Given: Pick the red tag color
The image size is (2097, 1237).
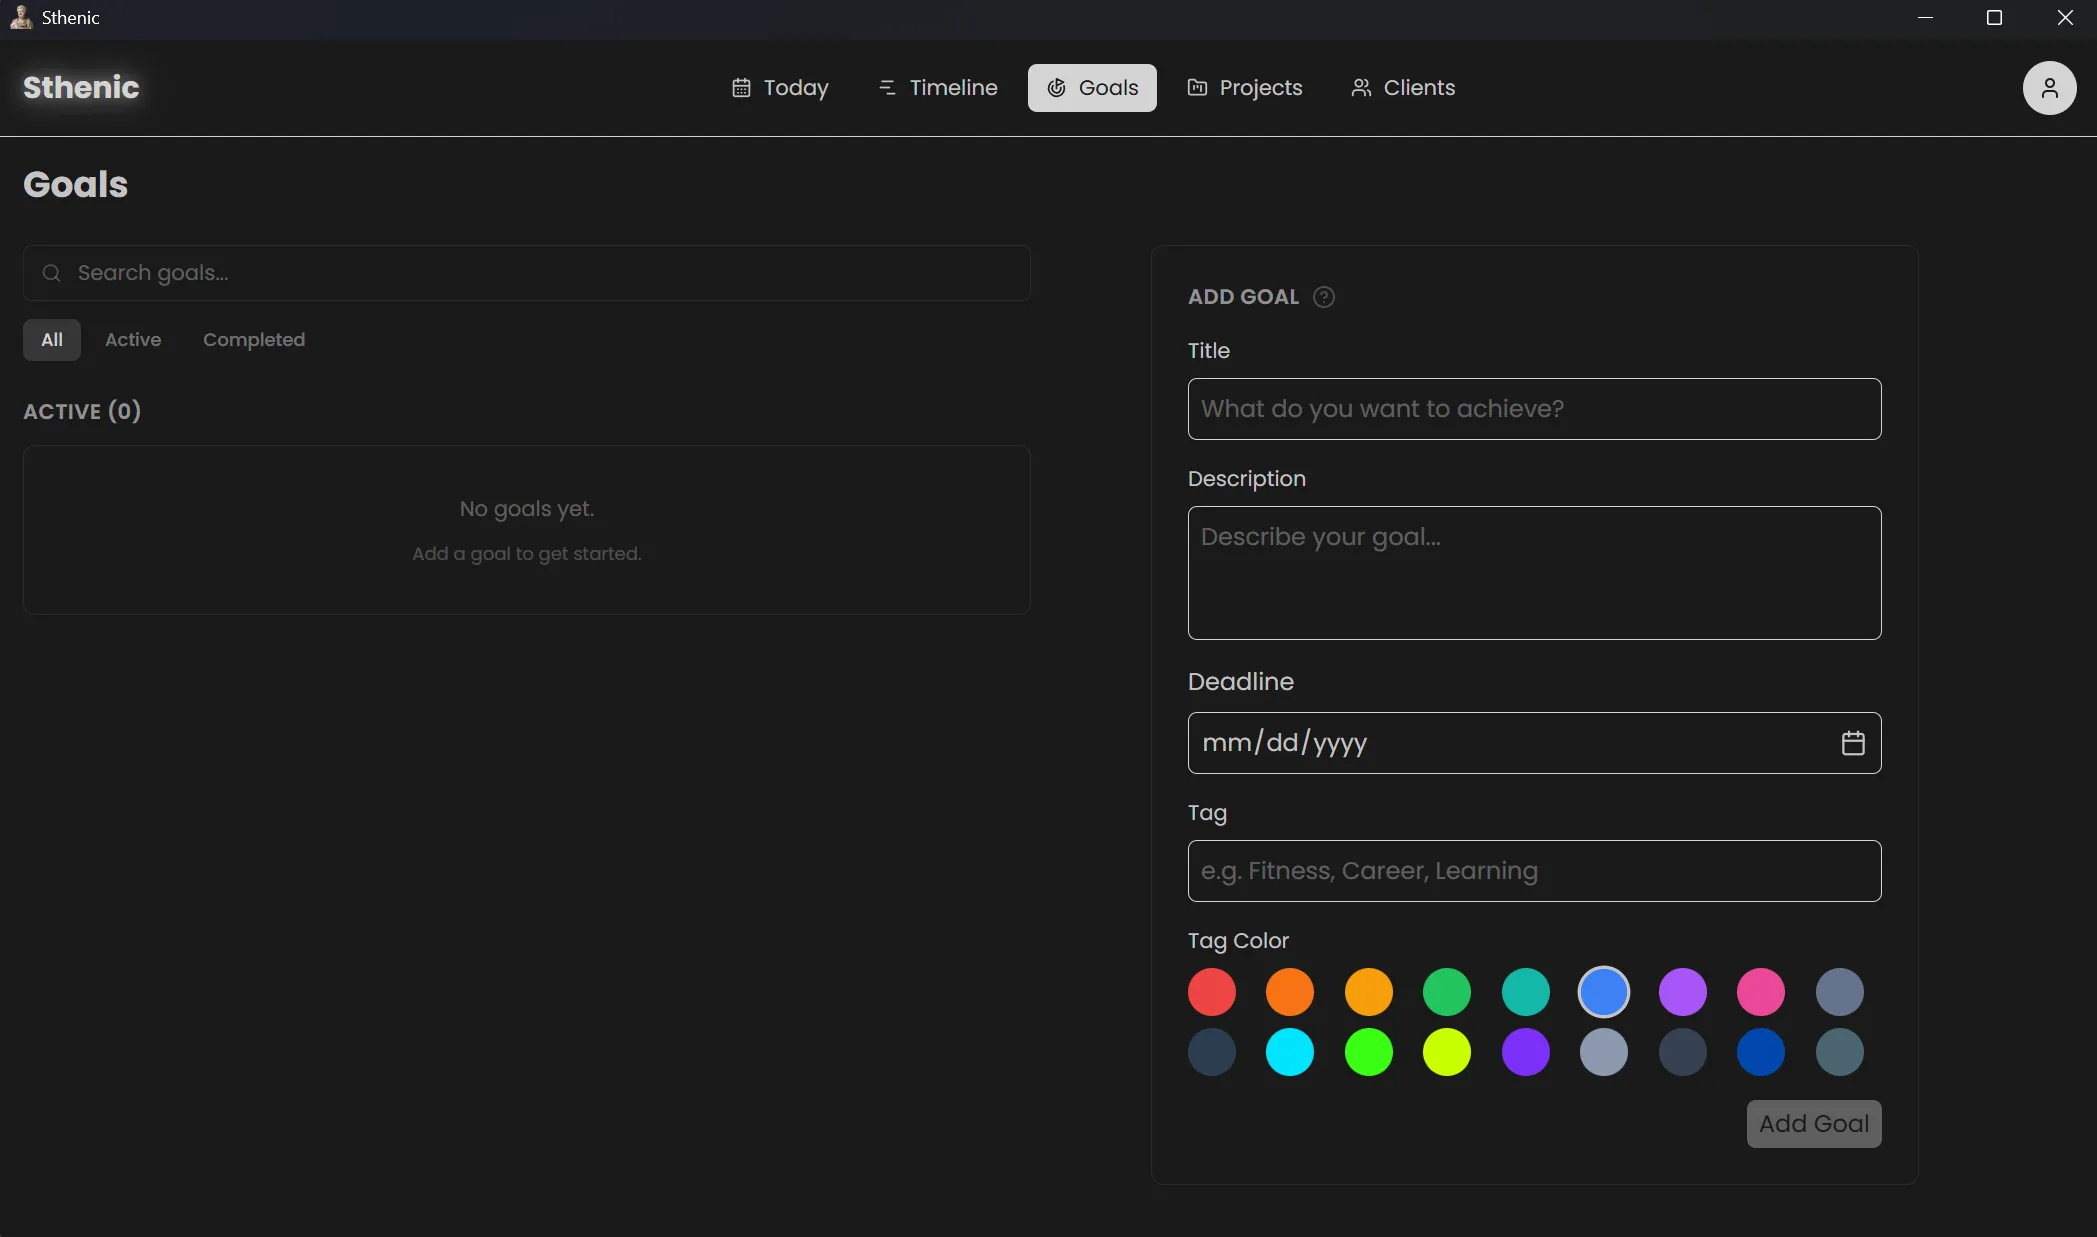Looking at the screenshot, I should coord(1212,992).
